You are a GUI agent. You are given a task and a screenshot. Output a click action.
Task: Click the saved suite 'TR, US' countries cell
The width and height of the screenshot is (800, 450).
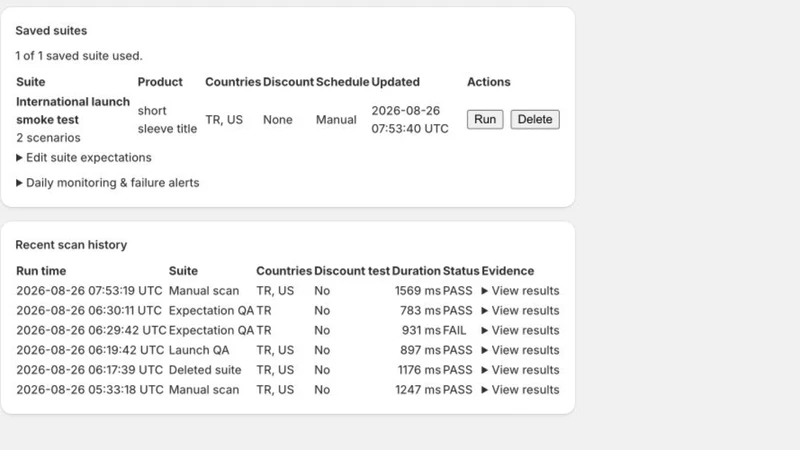click(224, 120)
